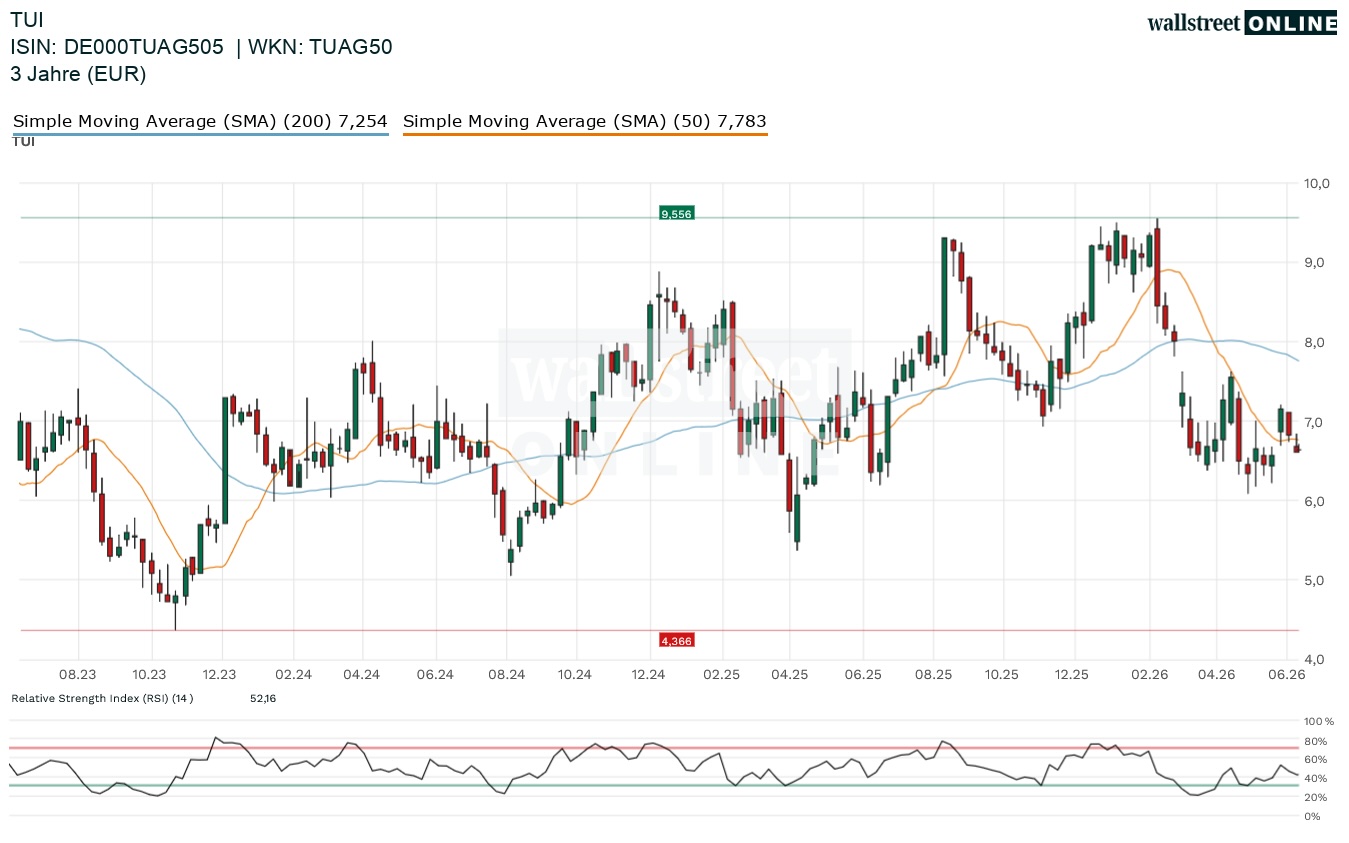Click the 06.26 date axis label
Screen dimensions: 1349x843
point(1287,675)
